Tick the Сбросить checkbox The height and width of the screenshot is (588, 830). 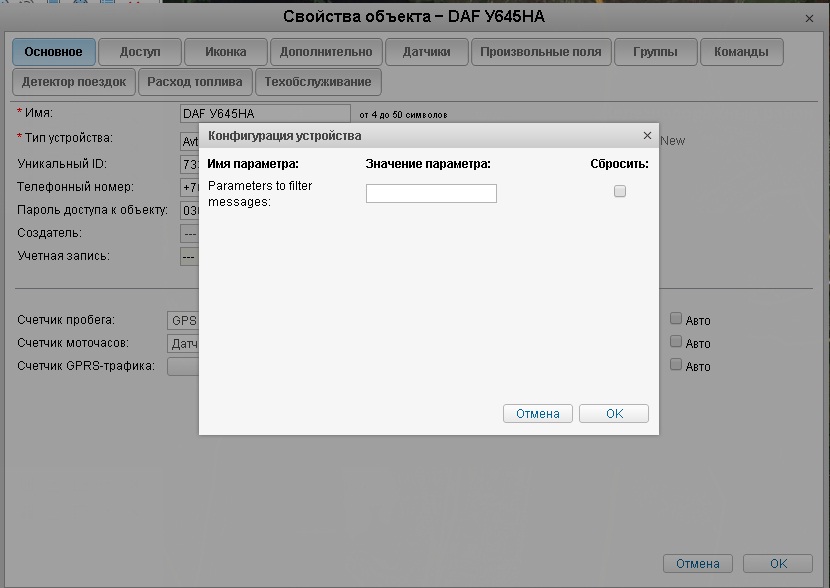(x=620, y=191)
